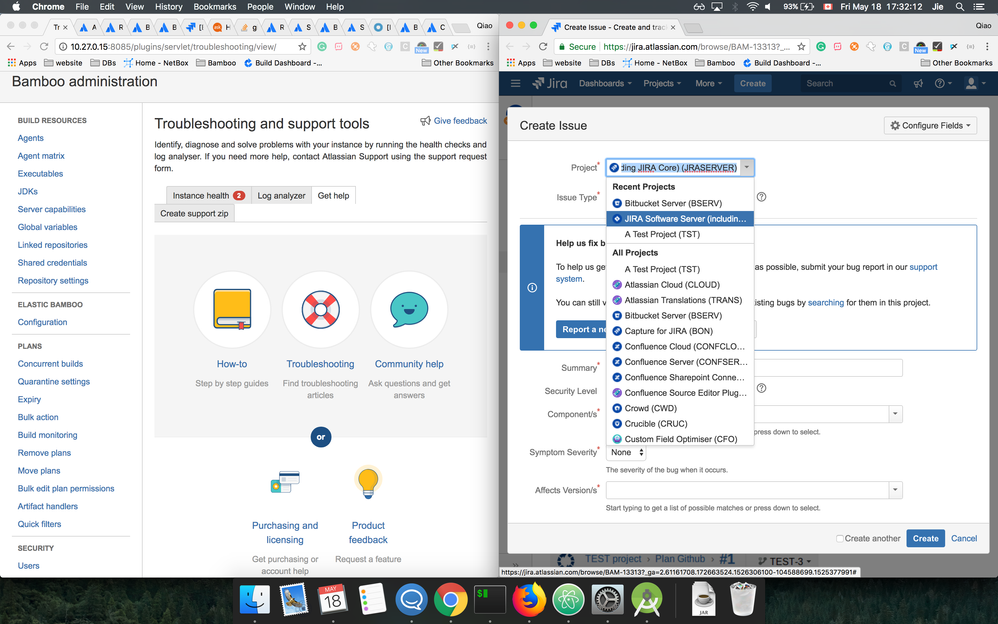Image resolution: width=998 pixels, height=624 pixels.
Task: Click the Product feedback light bulb icon
Action: point(368,482)
